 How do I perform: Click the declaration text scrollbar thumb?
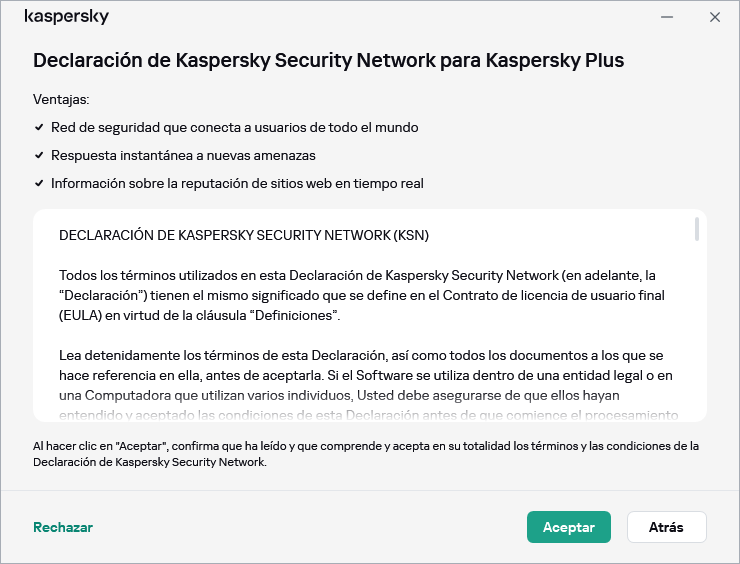pyautogui.click(x=696, y=229)
